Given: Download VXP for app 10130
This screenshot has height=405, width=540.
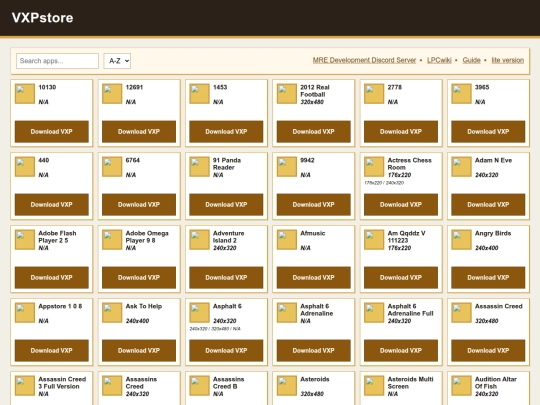Looking at the screenshot, I should [x=52, y=132].
